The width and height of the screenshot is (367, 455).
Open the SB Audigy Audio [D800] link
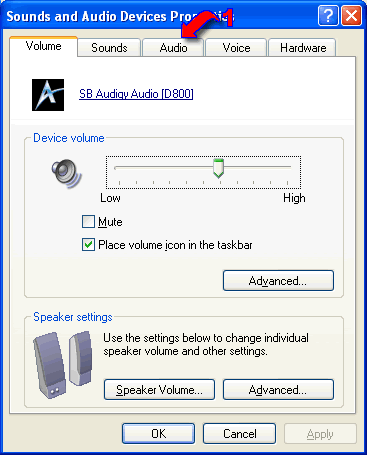pyautogui.click(x=136, y=94)
